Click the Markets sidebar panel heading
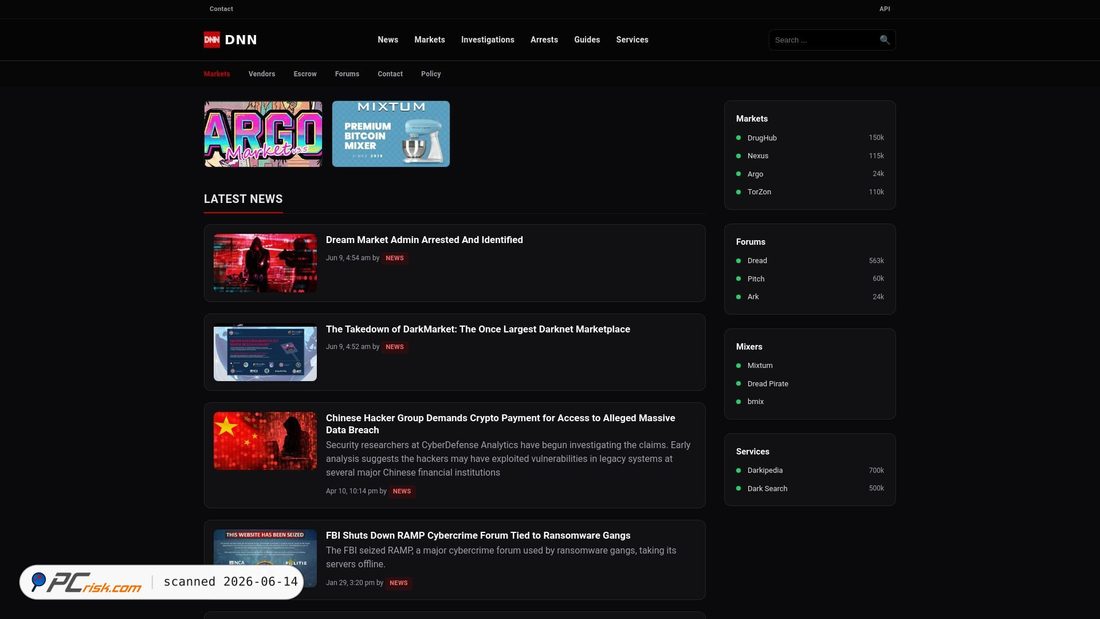Screen dimensions: 1100x619 pyautogui.click(x=751, y=119)
